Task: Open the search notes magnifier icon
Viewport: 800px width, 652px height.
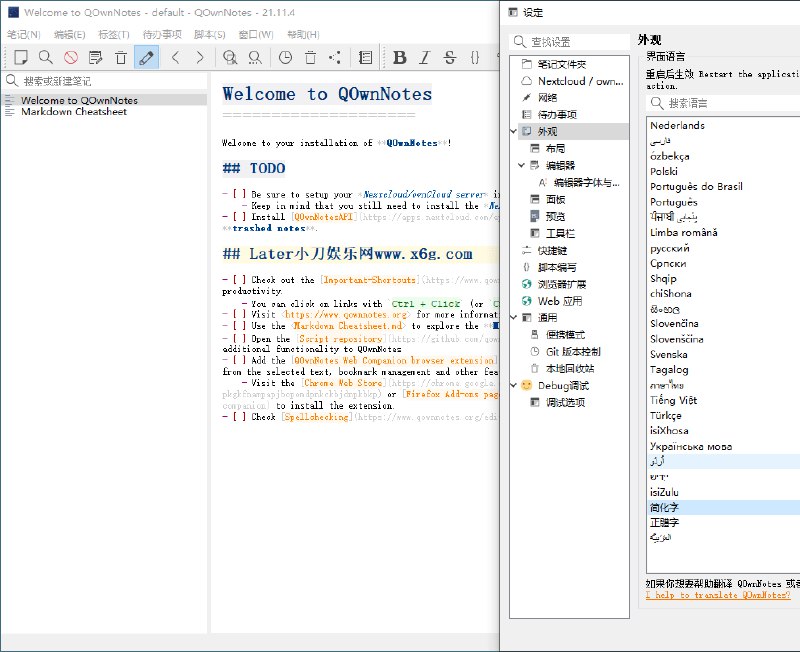Action: [x=44, y=59]
